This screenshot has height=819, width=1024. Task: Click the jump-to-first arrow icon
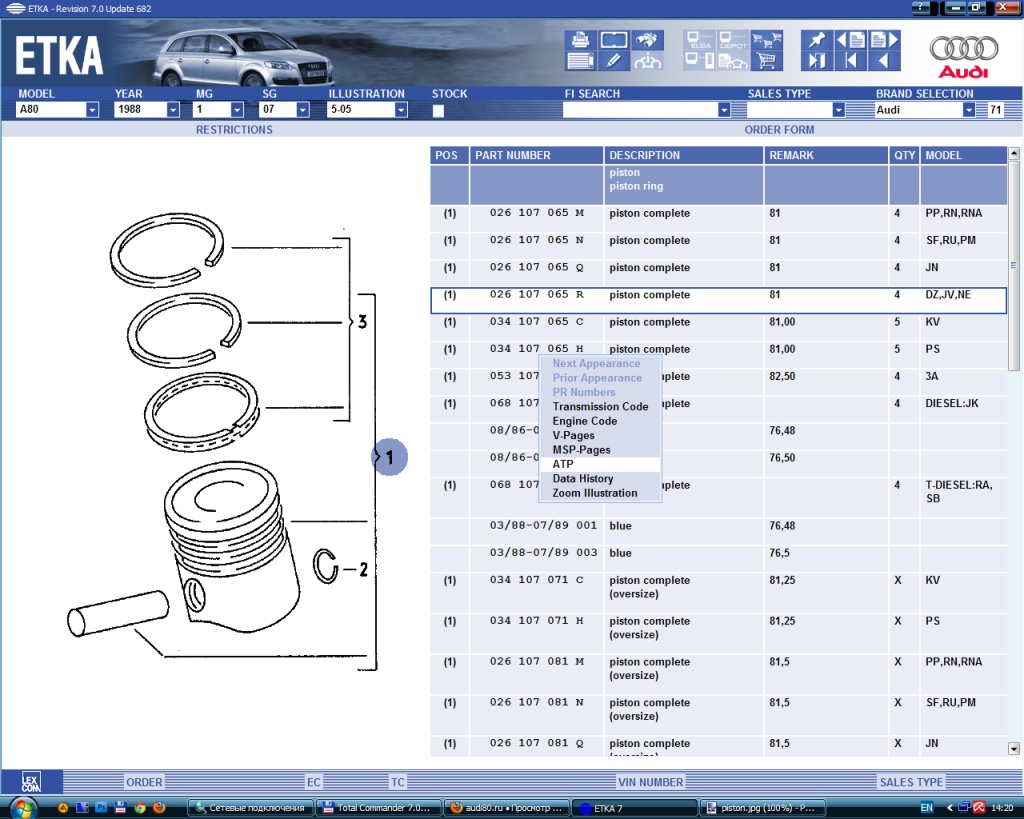coord(850,61)
